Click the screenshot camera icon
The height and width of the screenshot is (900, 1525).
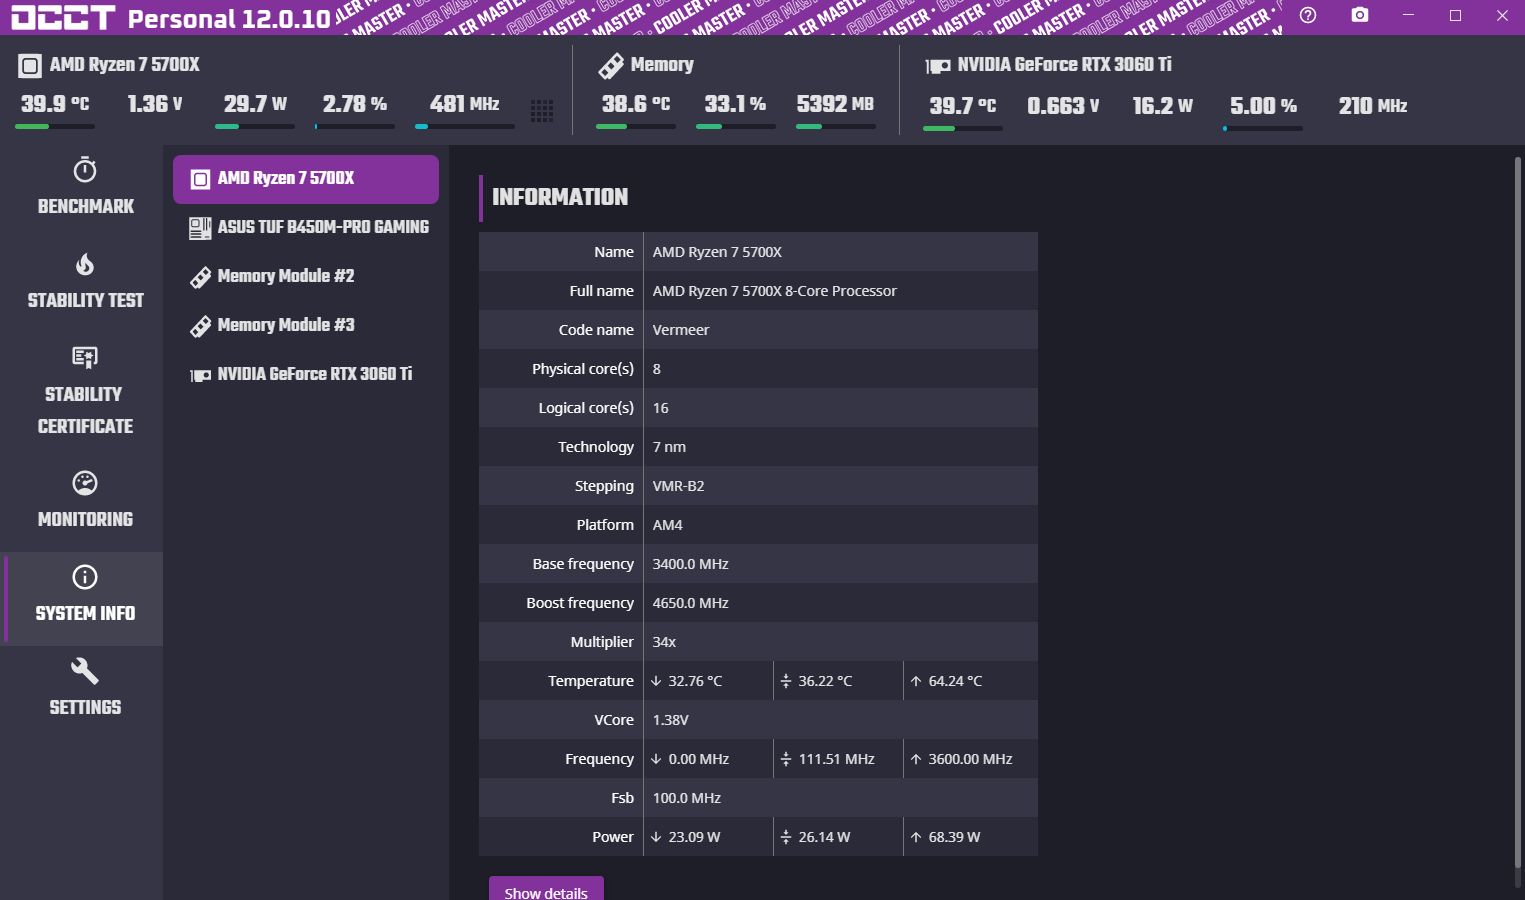pos(1359,15)
